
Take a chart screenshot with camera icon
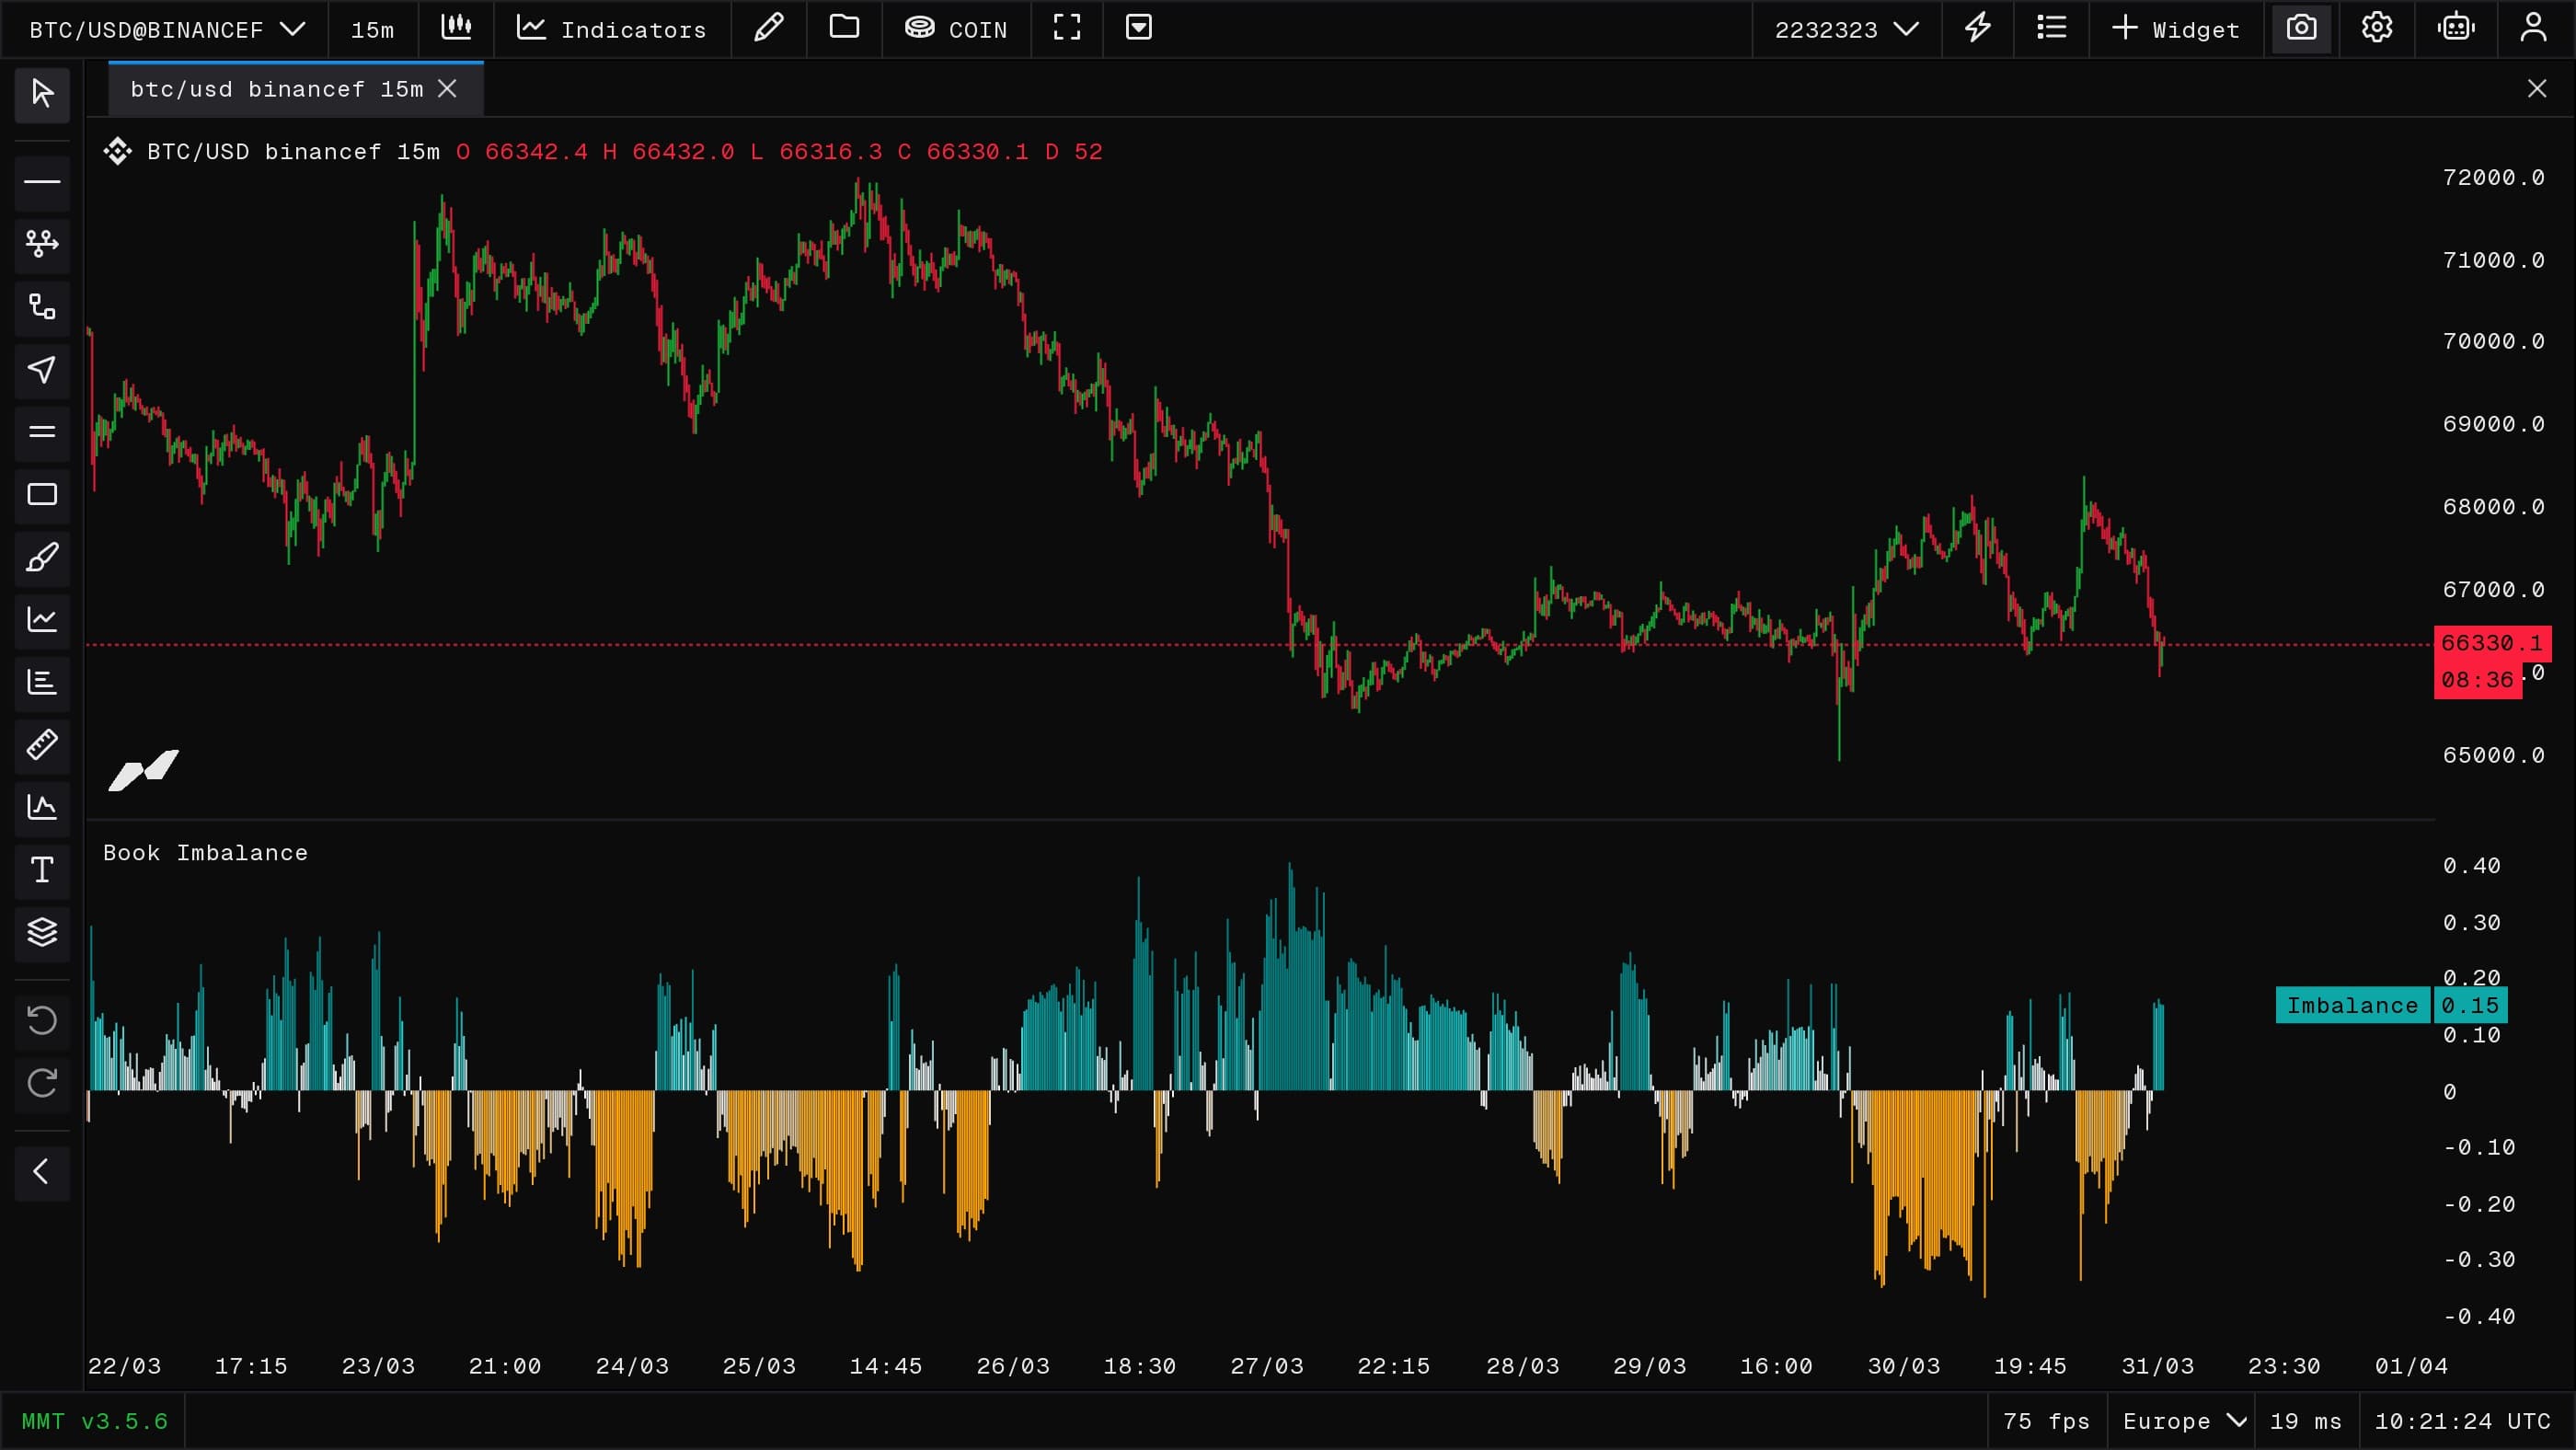2302,29
